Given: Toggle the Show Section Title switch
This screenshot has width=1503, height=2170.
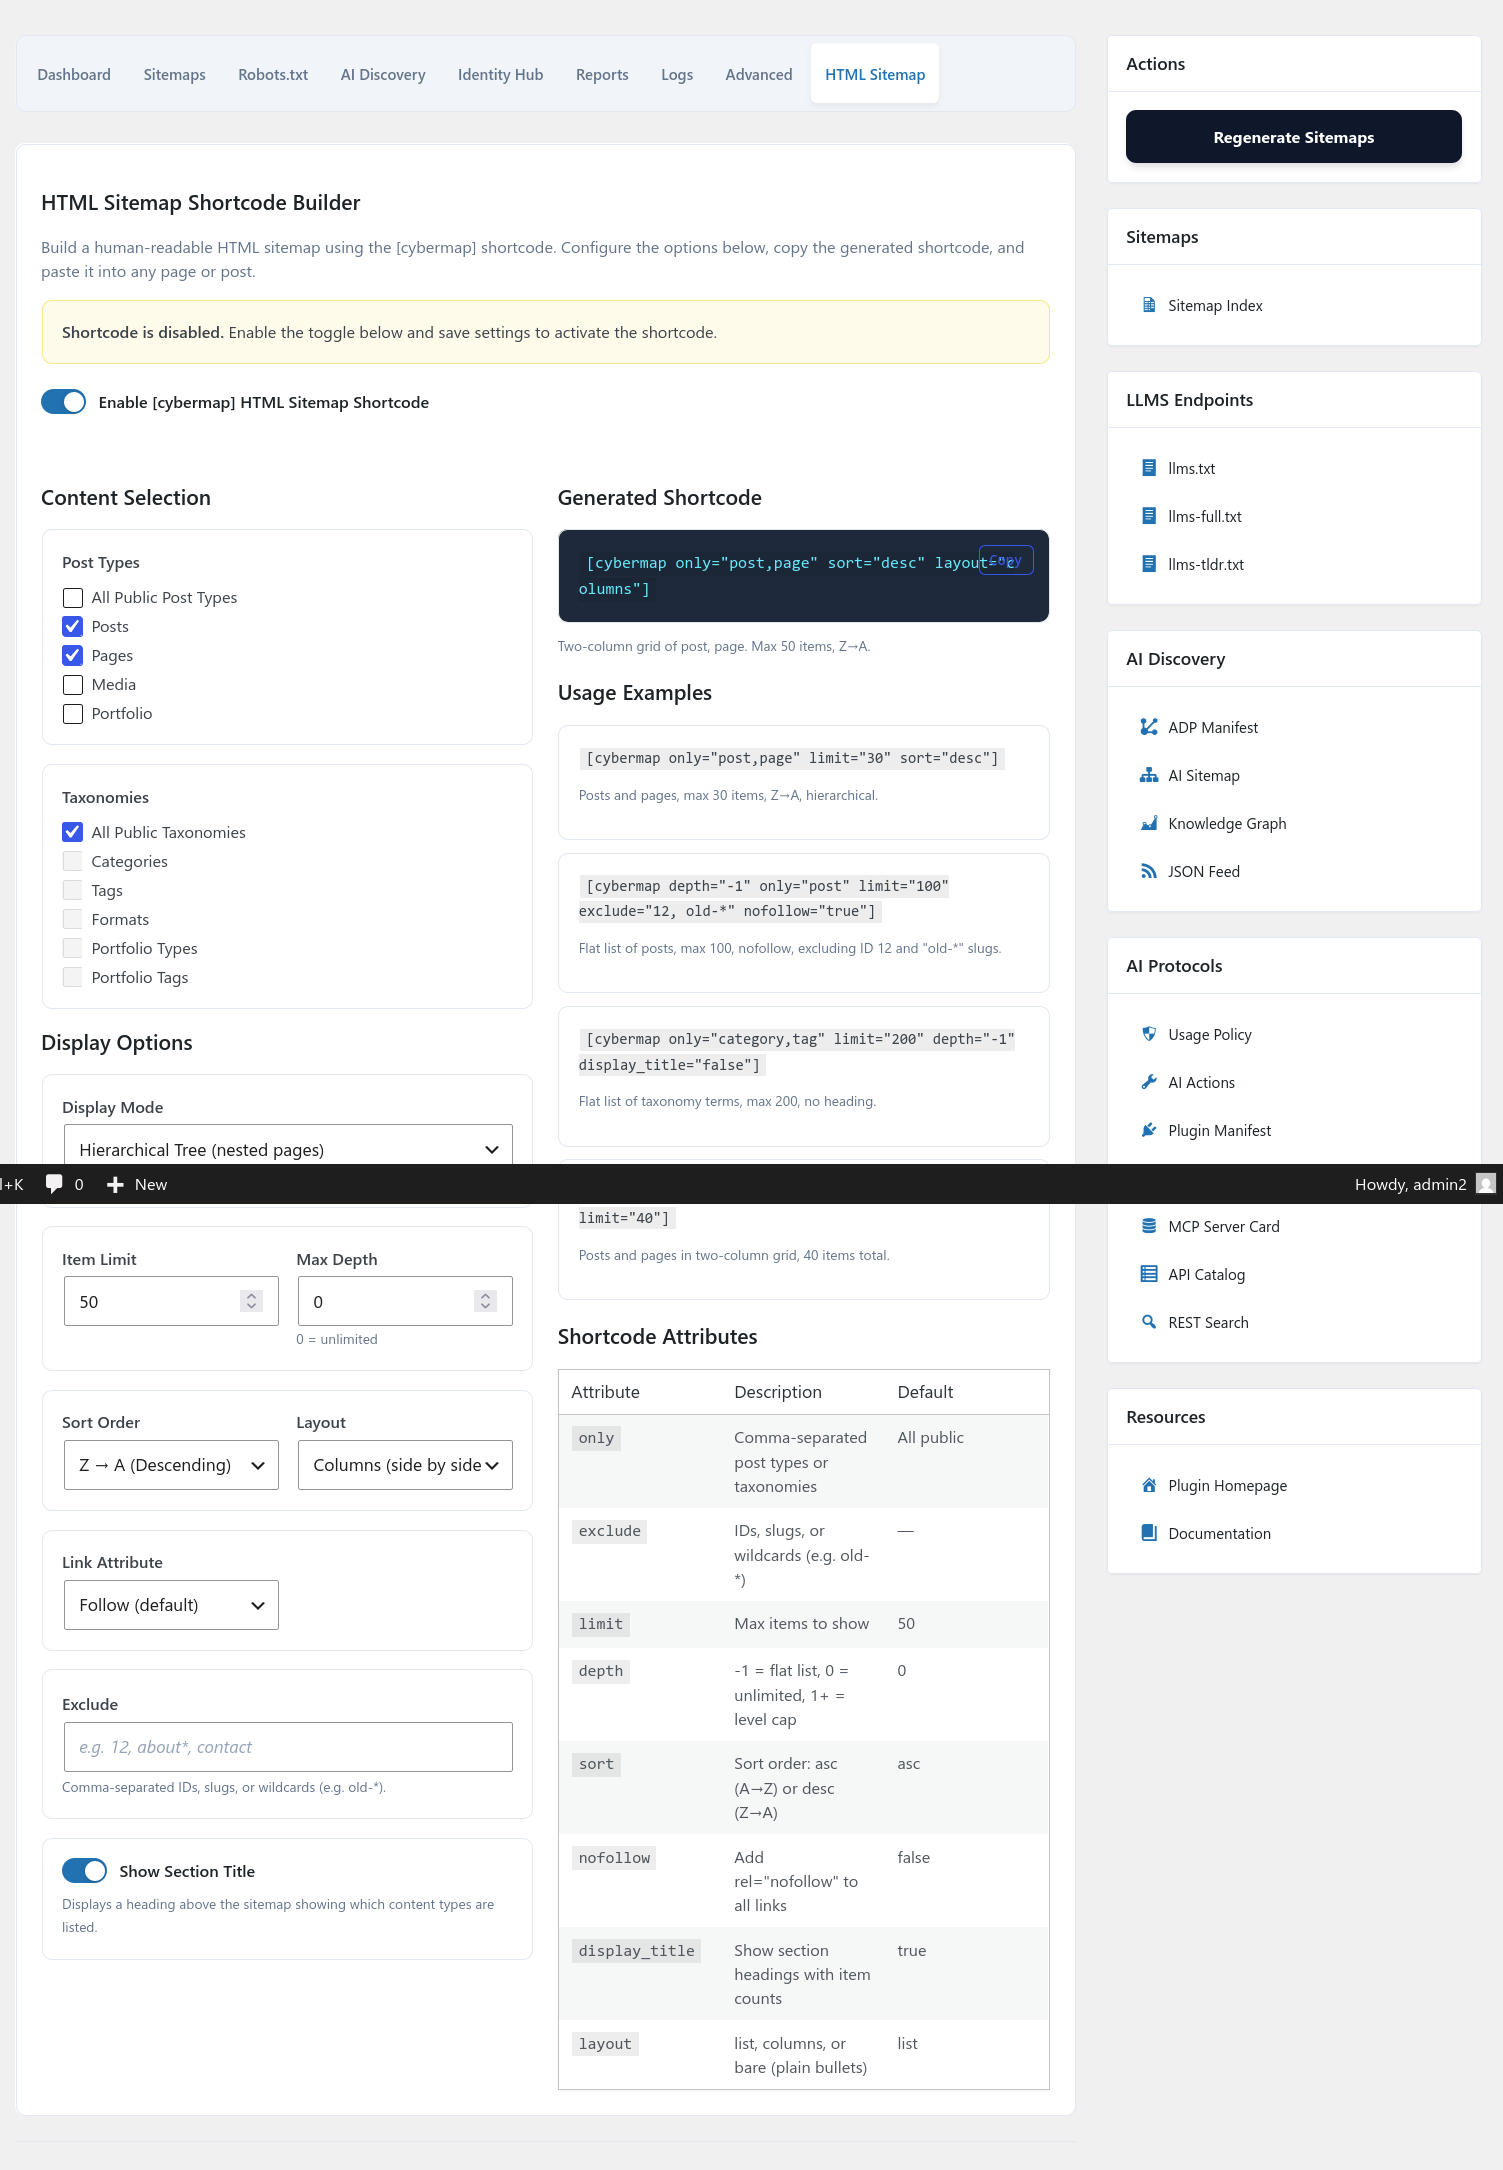Looking at the screenshot, I should pos(84,1871).
